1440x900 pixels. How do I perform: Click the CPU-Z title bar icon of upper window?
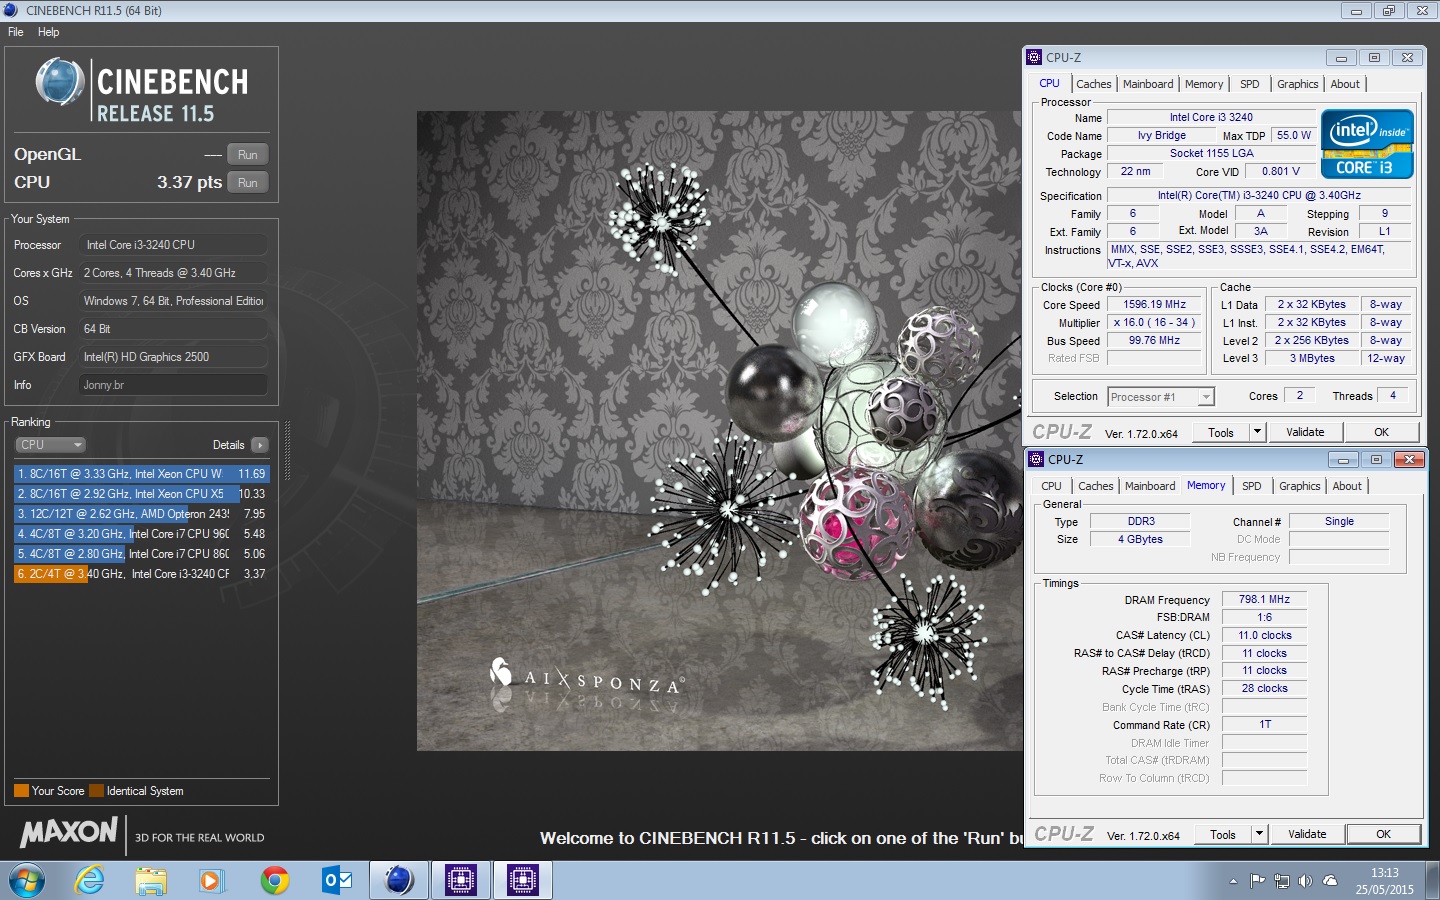1034,58
